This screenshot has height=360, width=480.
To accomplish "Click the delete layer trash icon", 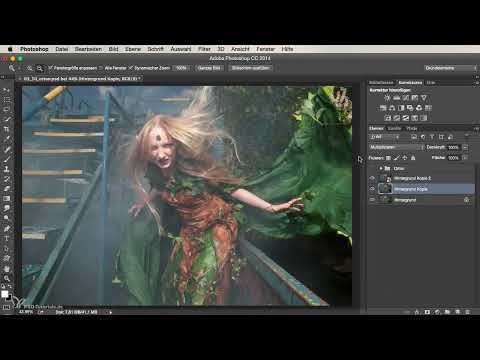I will [x=468, y=312].
